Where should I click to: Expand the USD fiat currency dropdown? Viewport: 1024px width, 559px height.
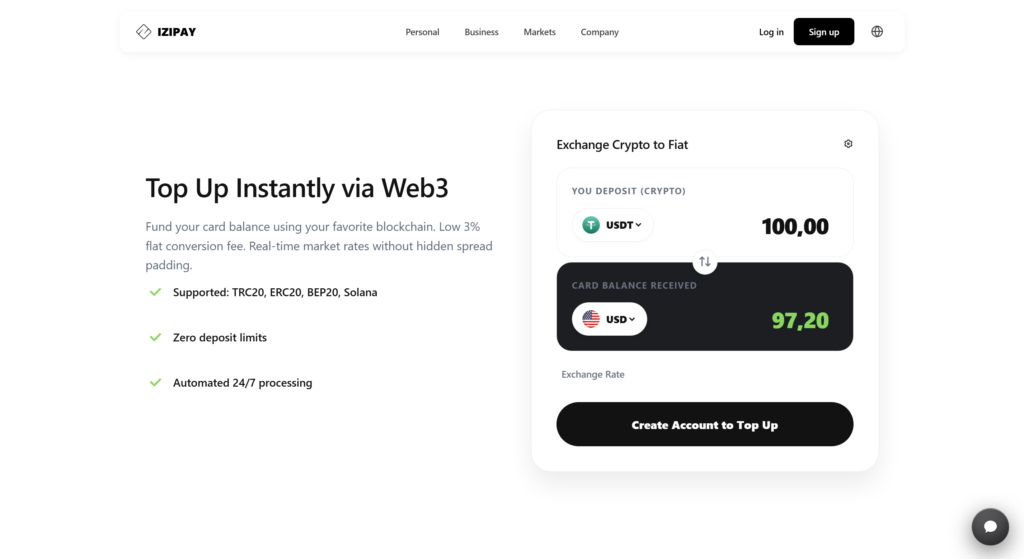(609, 319)
